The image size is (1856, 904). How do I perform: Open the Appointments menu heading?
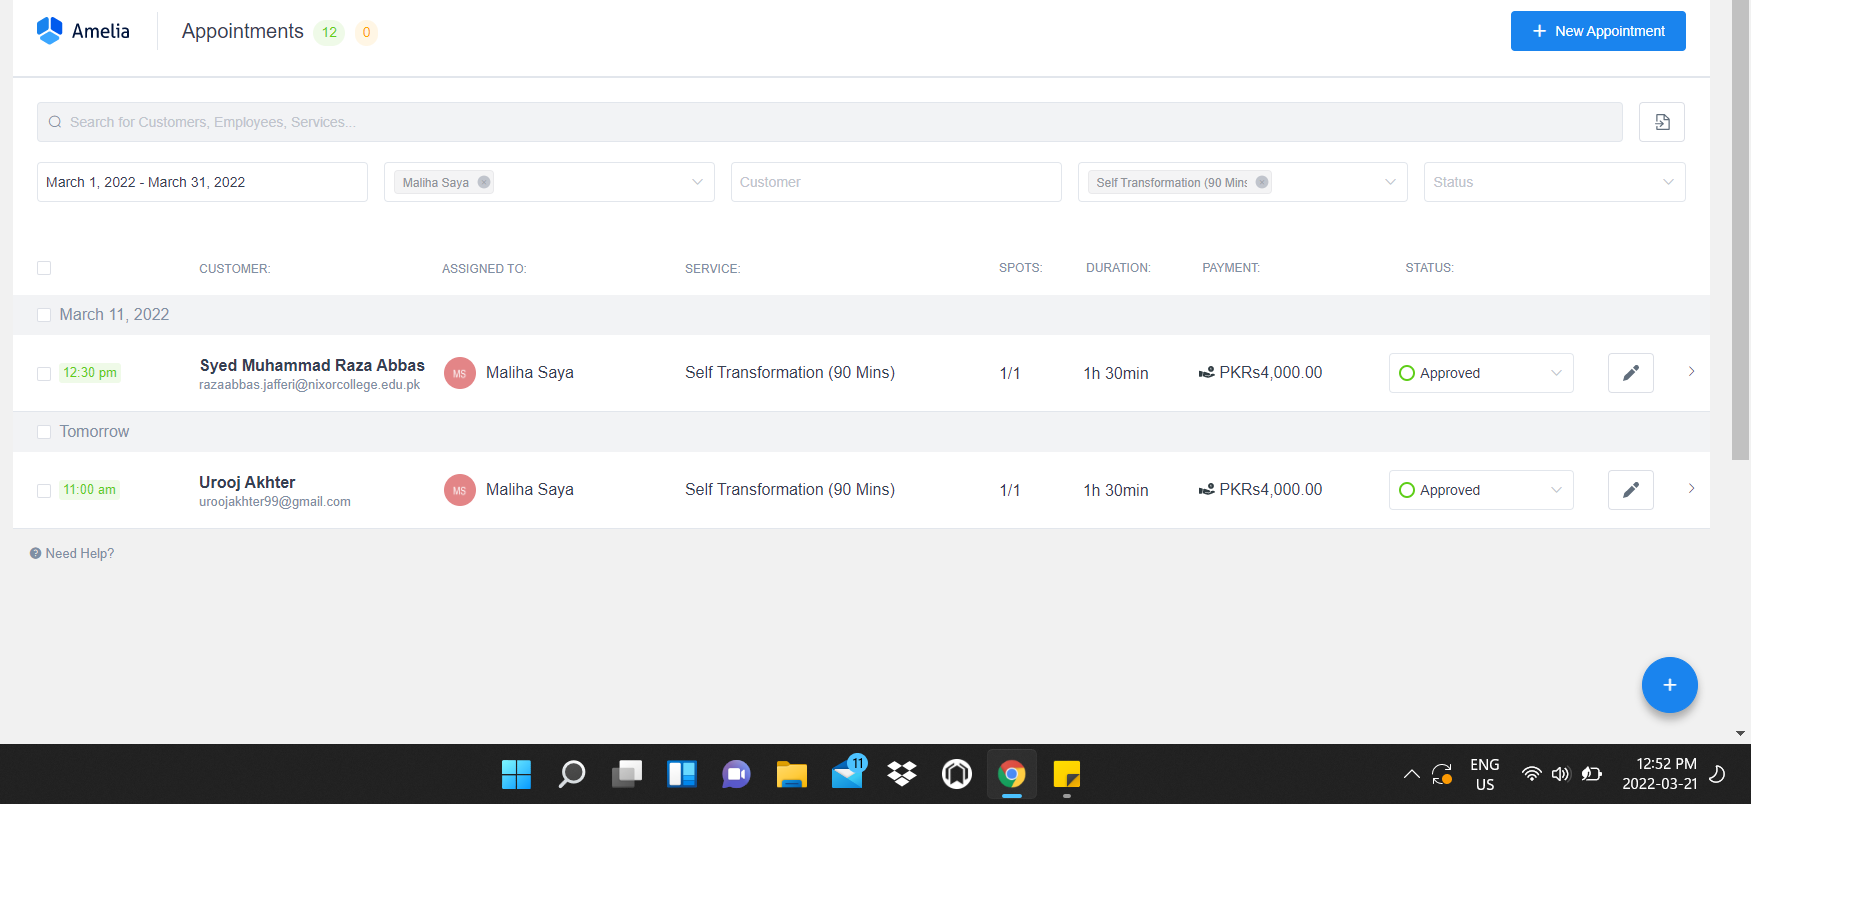(x=241, y=31)
